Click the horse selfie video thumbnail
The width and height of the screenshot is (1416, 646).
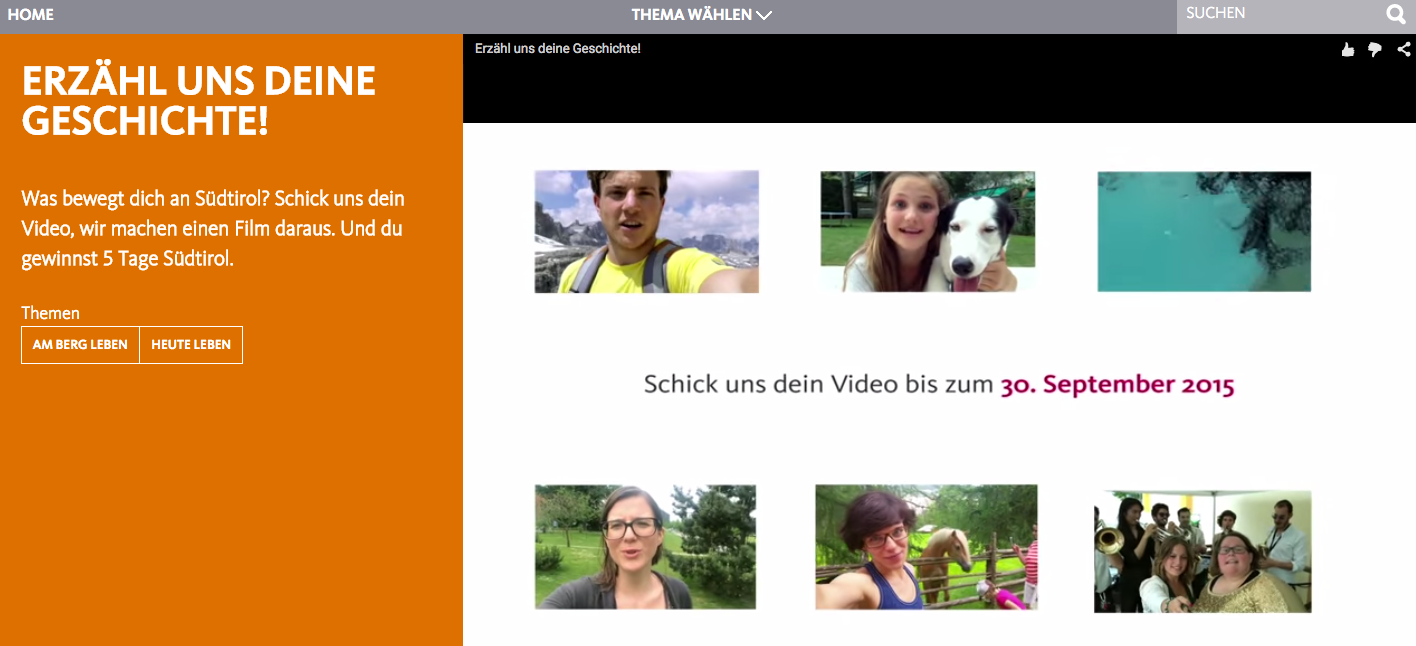coord(926,547)
